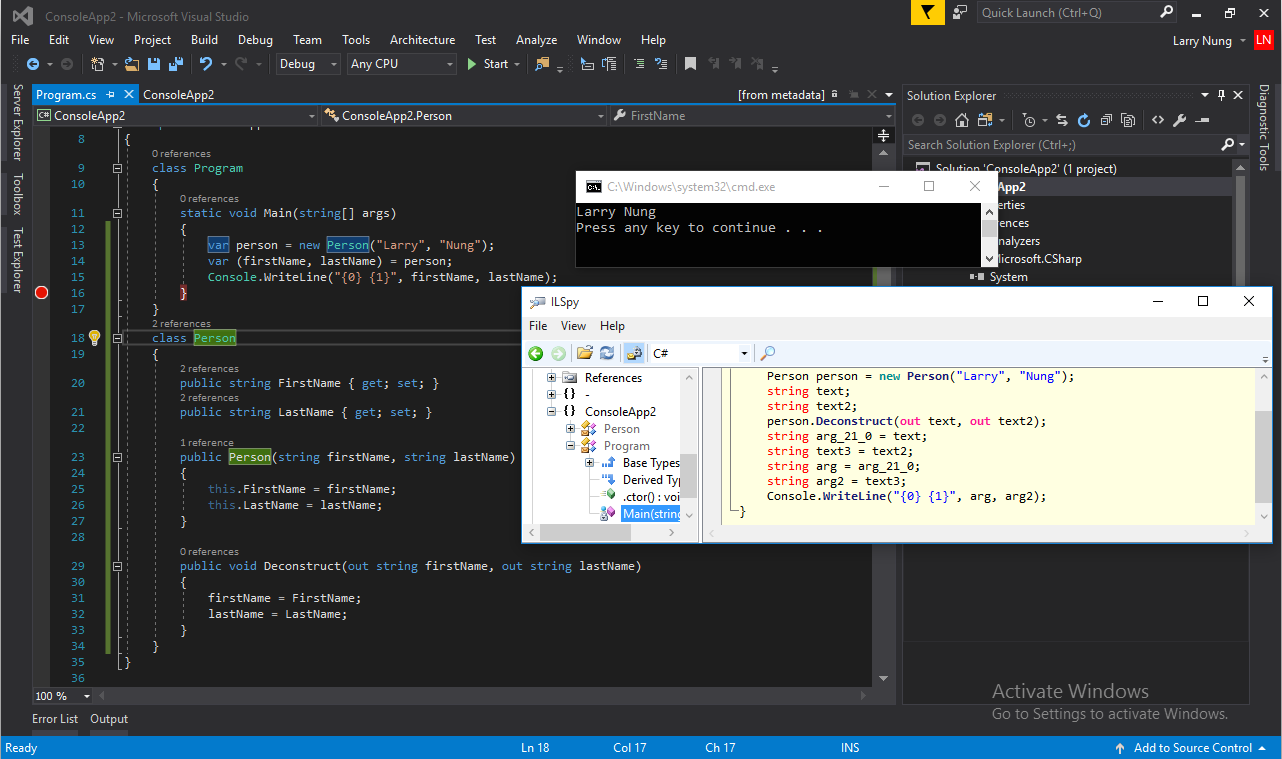1282x759 pixels.
Task: Switch to the ConsoleApp2 editor tab
Action: point(178,95)
